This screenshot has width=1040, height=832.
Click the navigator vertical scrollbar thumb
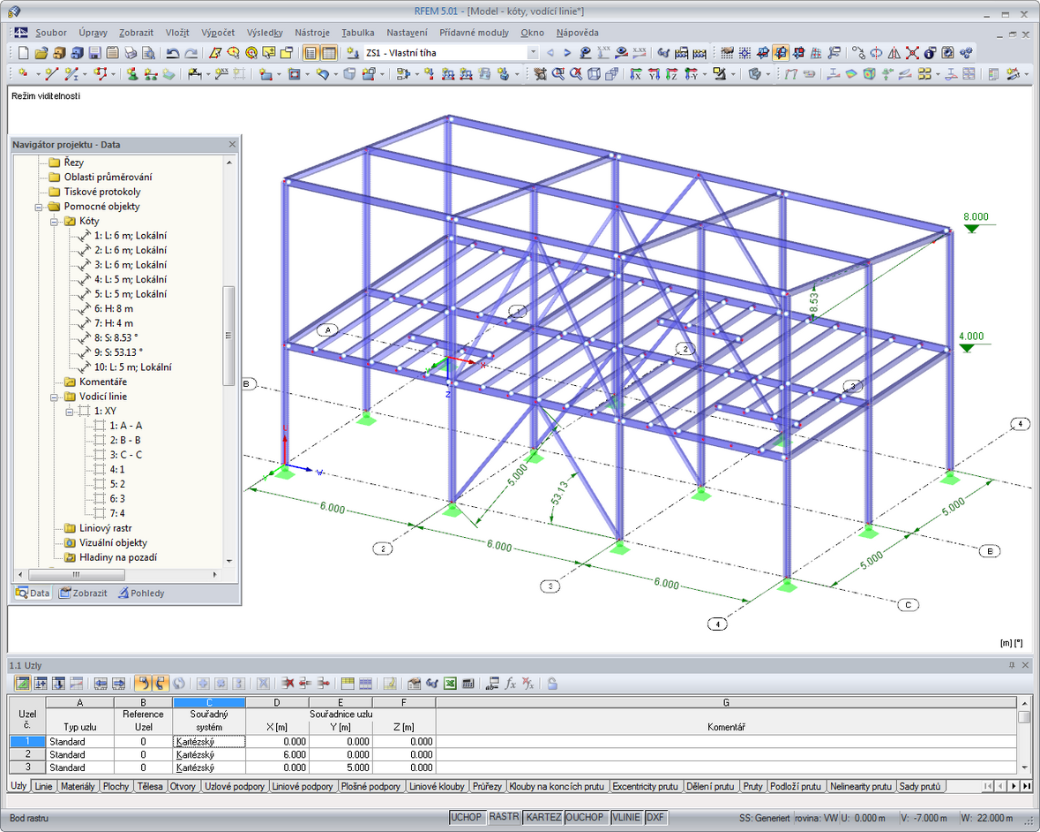point(229,336)
